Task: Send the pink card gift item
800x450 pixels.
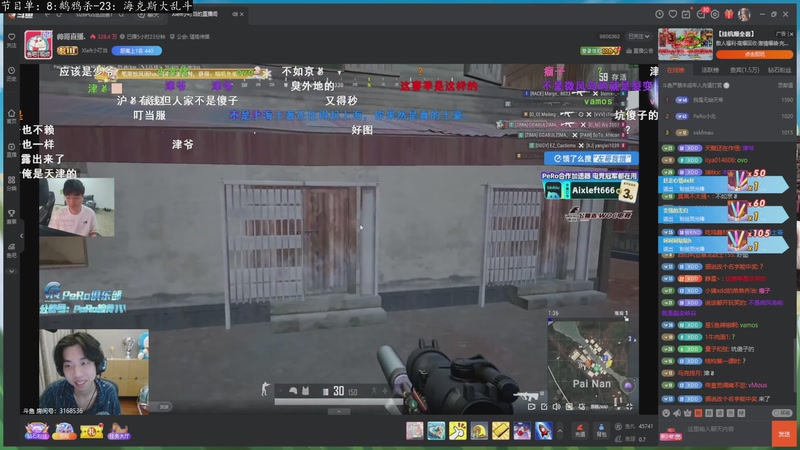Action: (414, 431)
